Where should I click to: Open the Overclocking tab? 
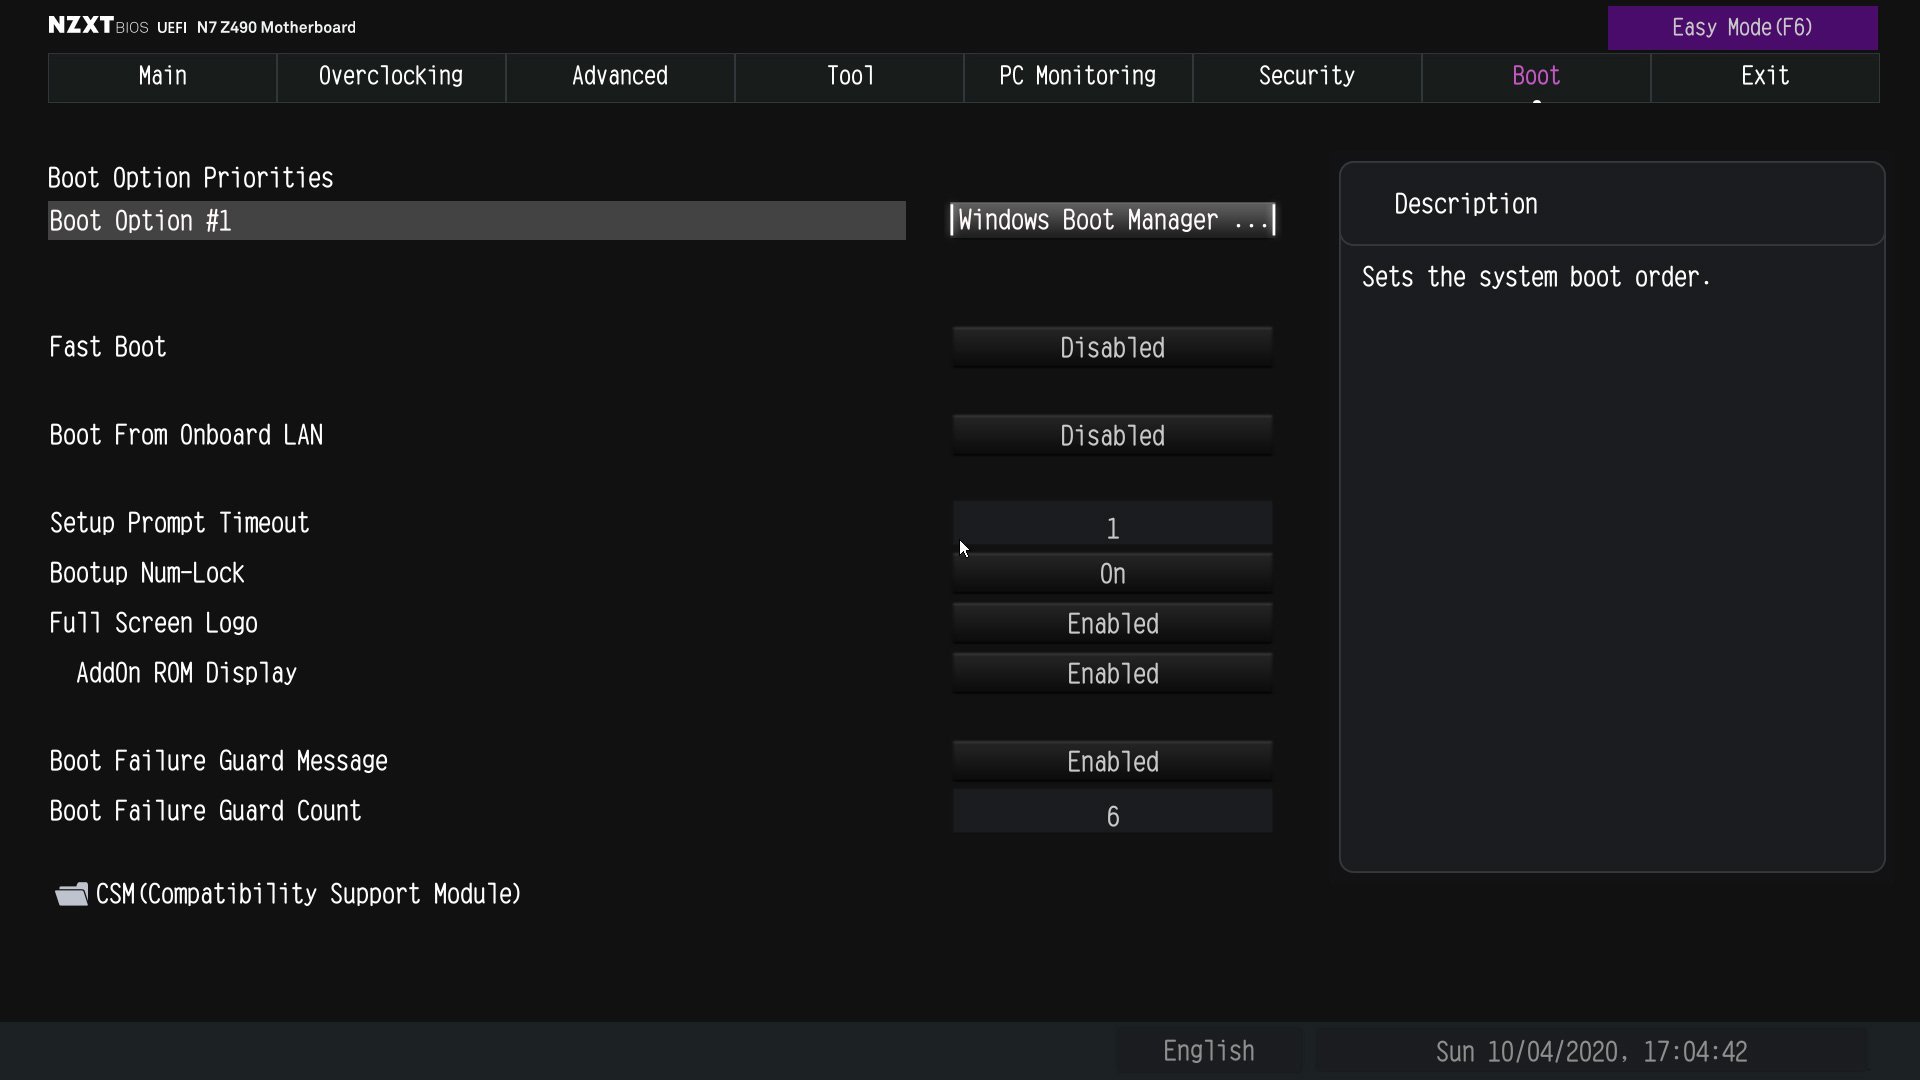click(x=391, y=77)
